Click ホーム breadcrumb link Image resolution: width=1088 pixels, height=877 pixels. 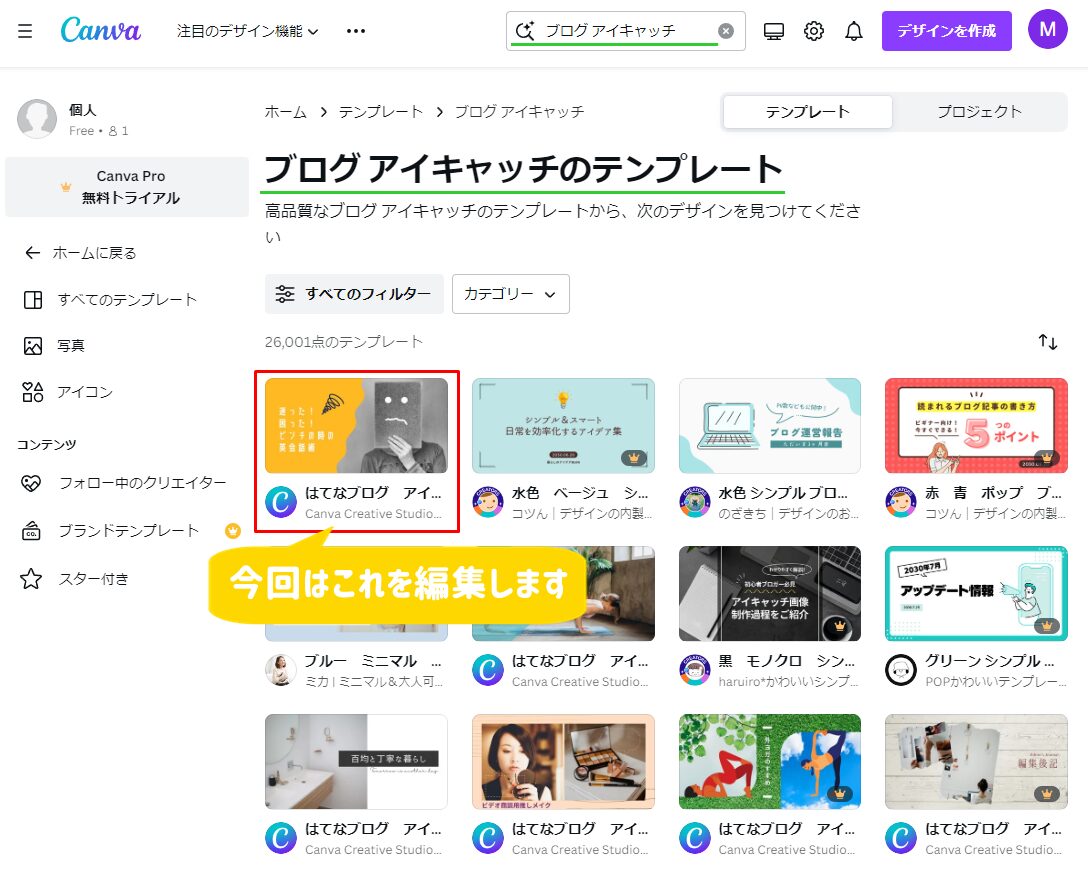[286, 112]
